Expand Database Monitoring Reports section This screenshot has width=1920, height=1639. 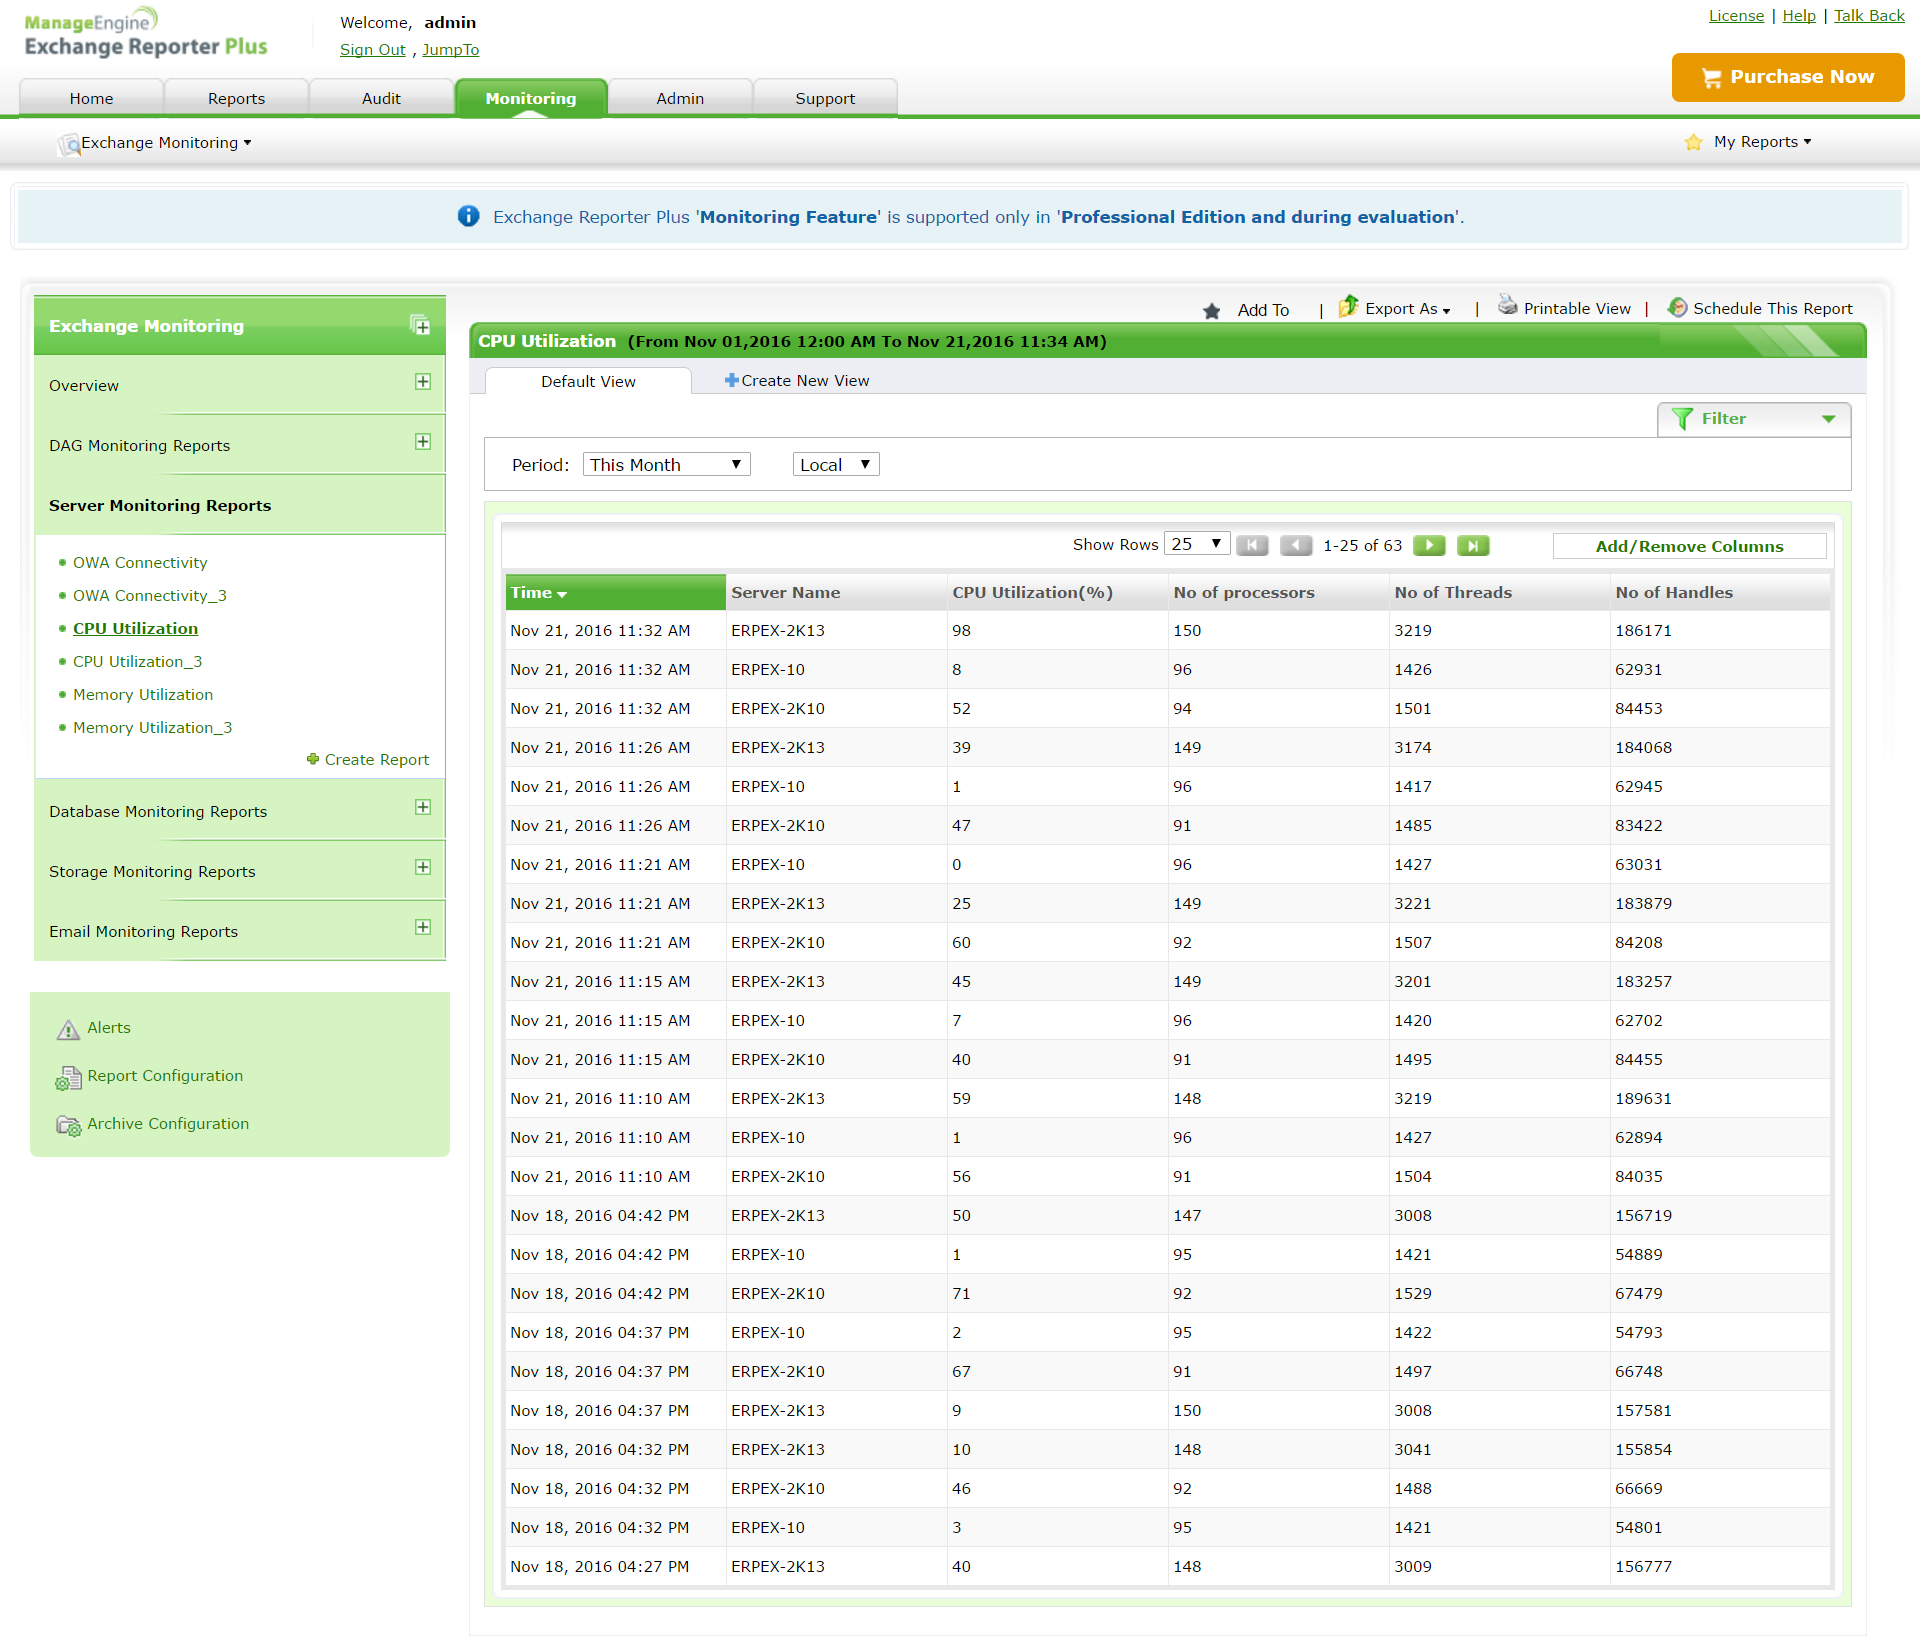(423, 808)
